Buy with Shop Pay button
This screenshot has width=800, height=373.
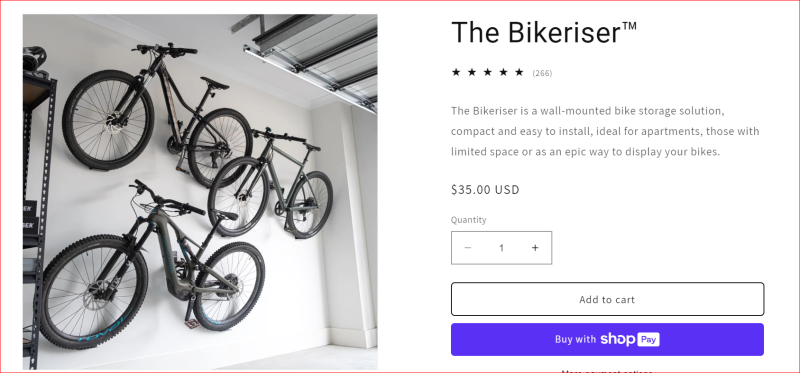(607, 339)
